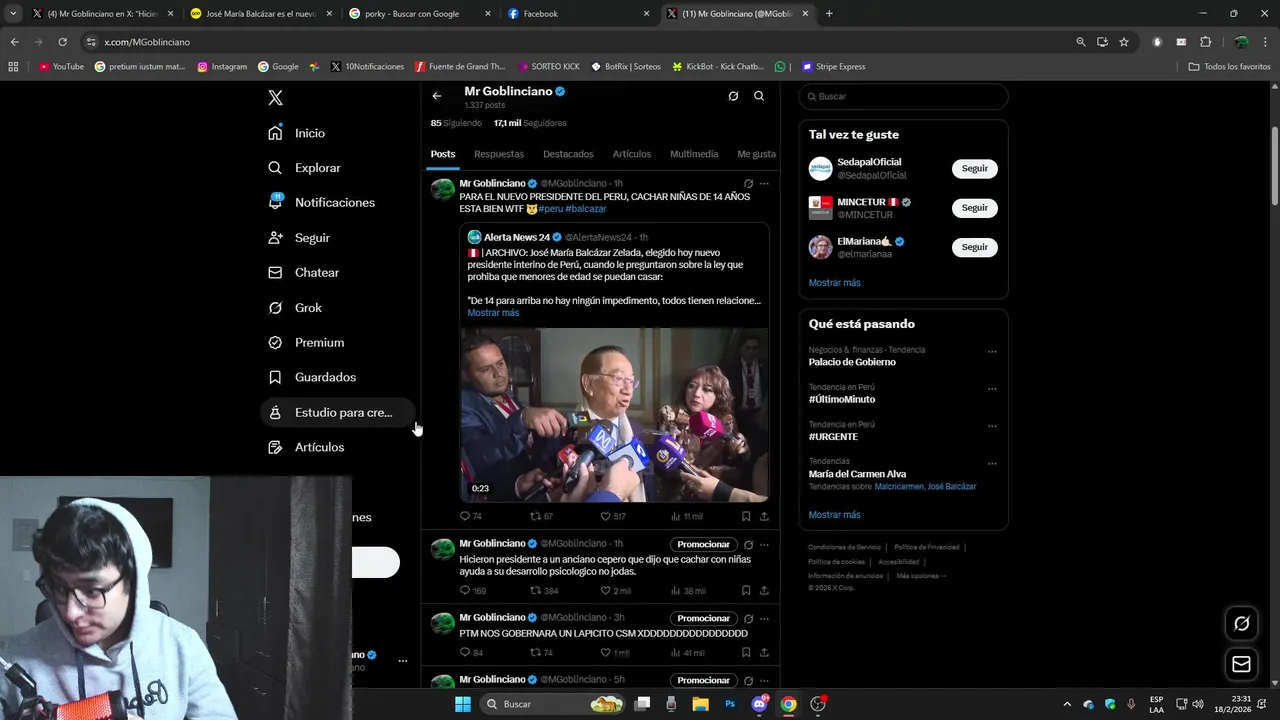
Task: View analytics of post with 11 mil views
Action: [686, 516]
